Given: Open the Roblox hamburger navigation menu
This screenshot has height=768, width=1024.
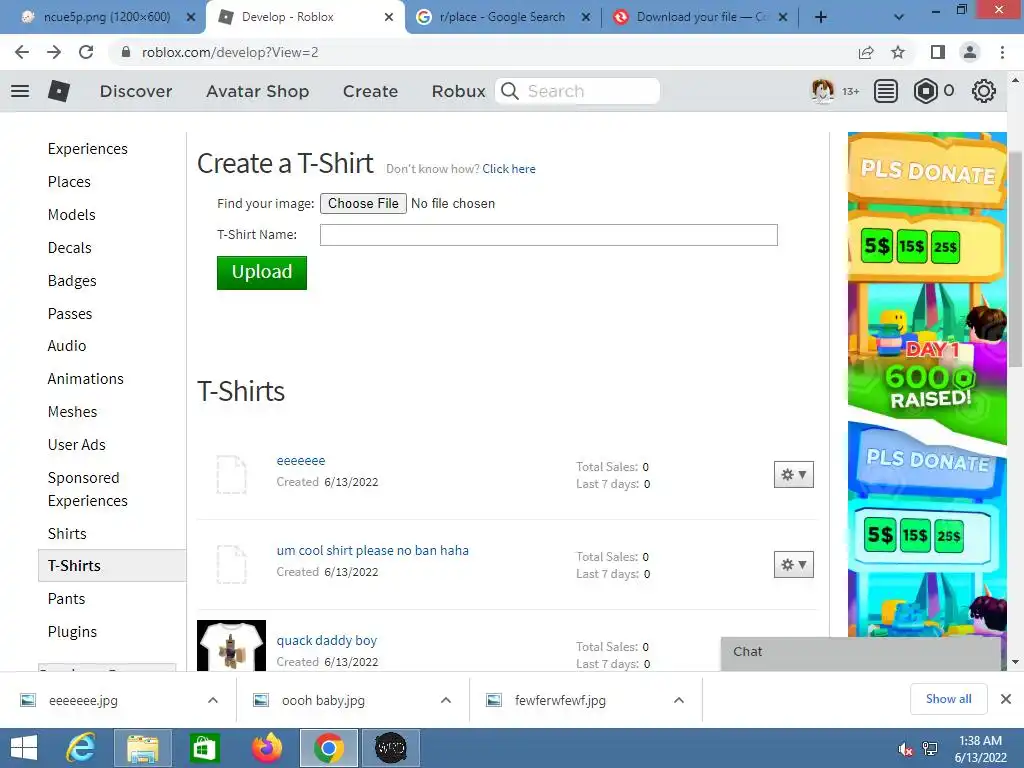Looking at the screenshot, I should click(20, 91).
